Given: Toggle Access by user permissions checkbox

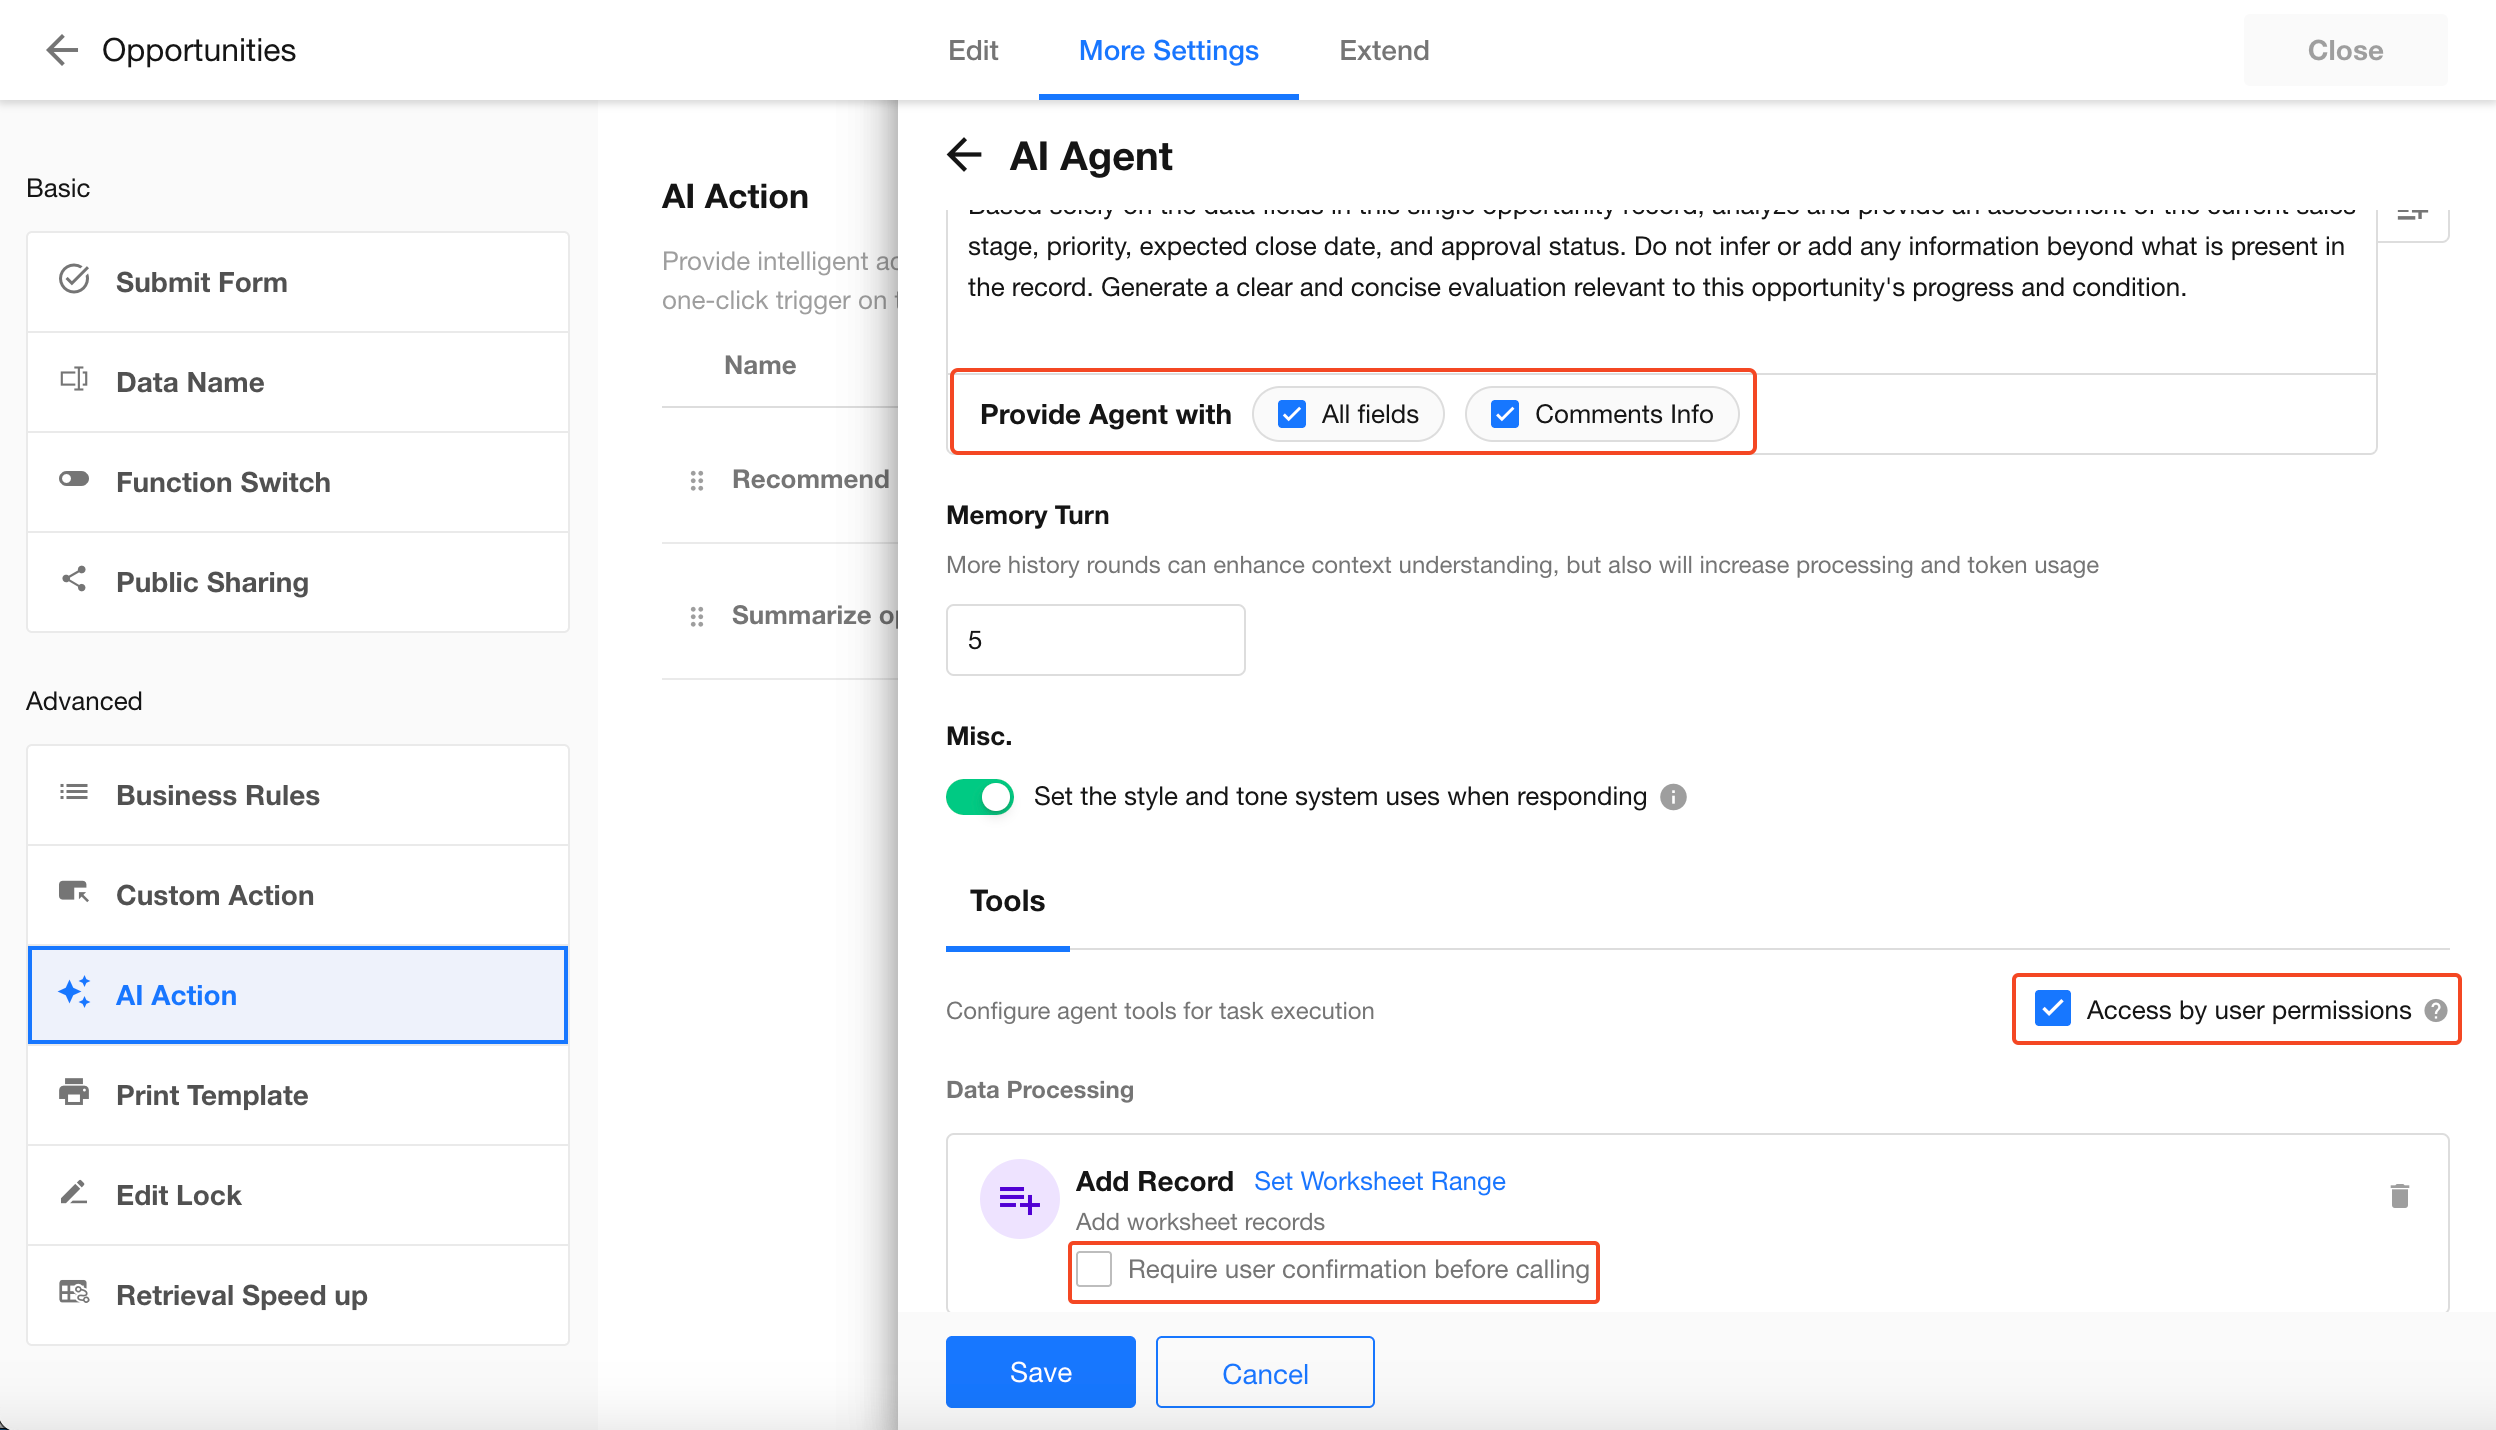Looking at the screenshot, I should point(2053,1009).
